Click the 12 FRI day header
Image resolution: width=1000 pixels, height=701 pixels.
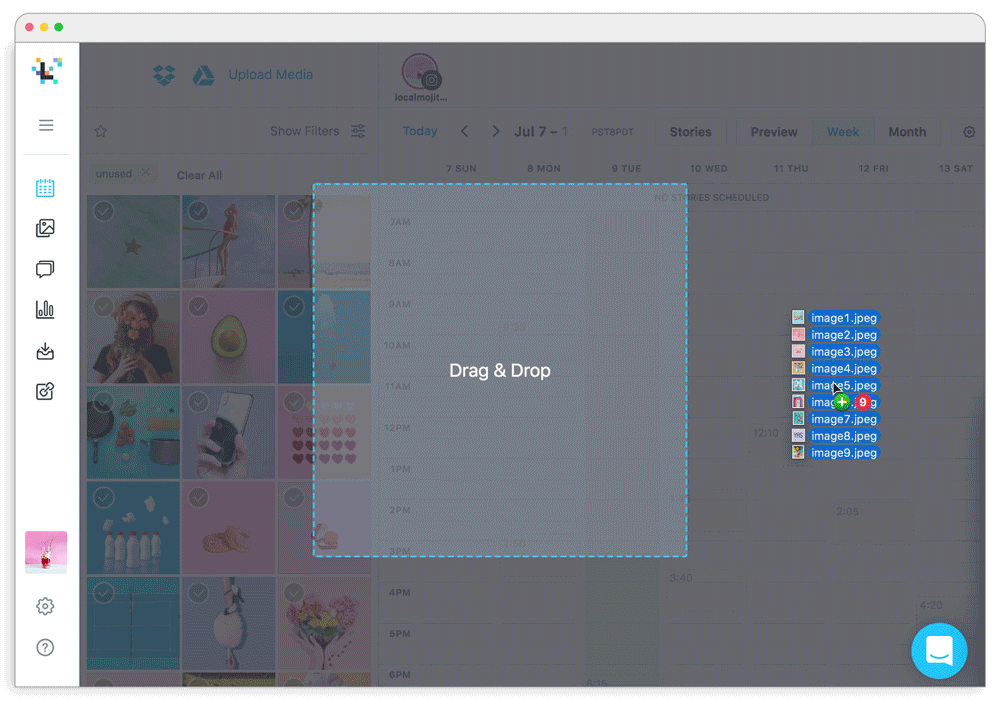[873, 168]
